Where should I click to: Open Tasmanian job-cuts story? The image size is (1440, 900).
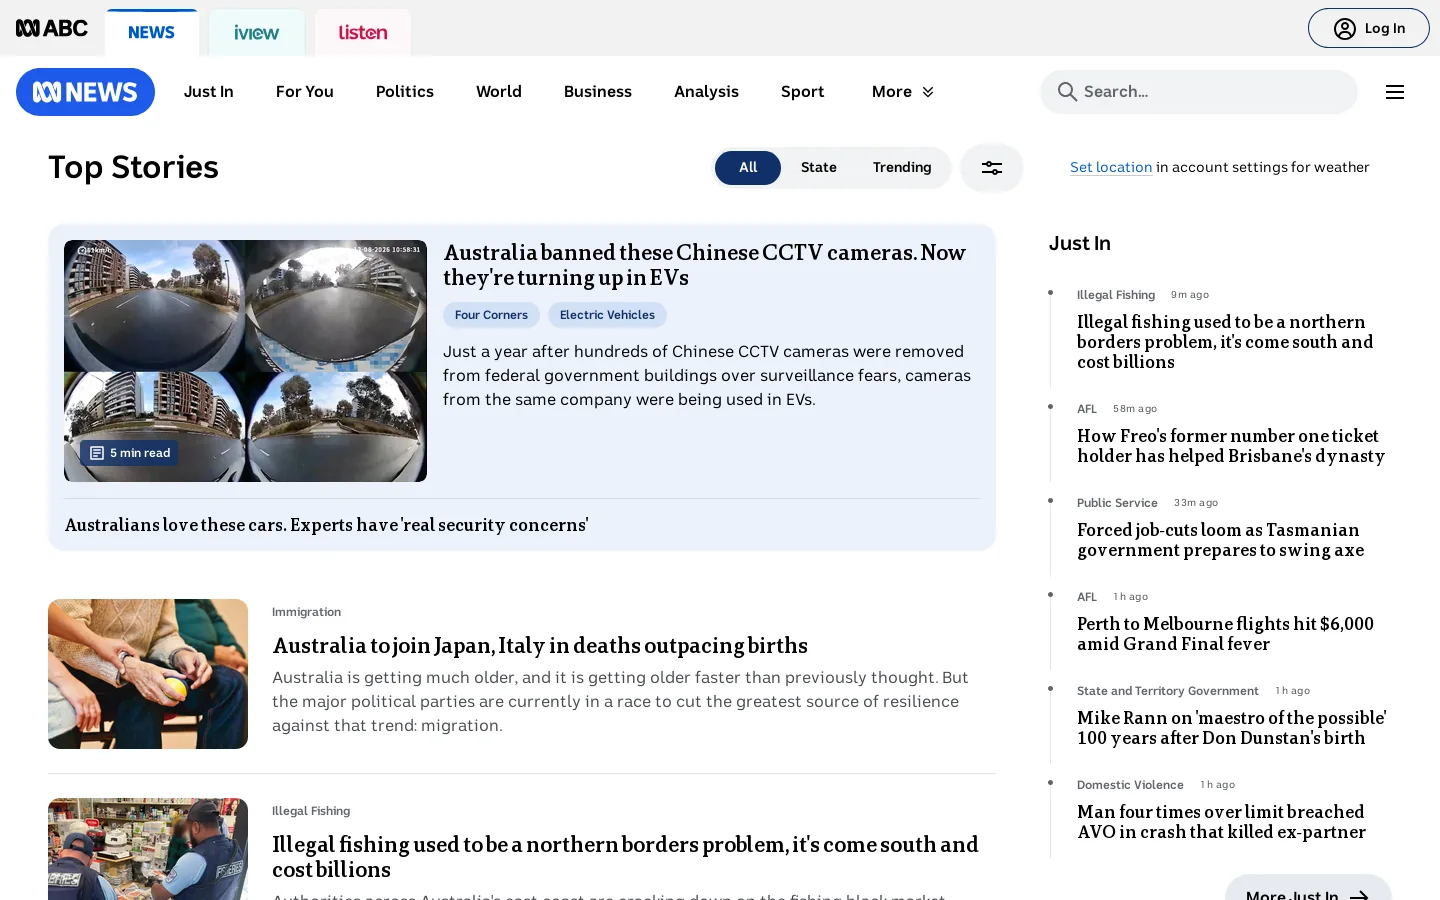(1220, 540)
